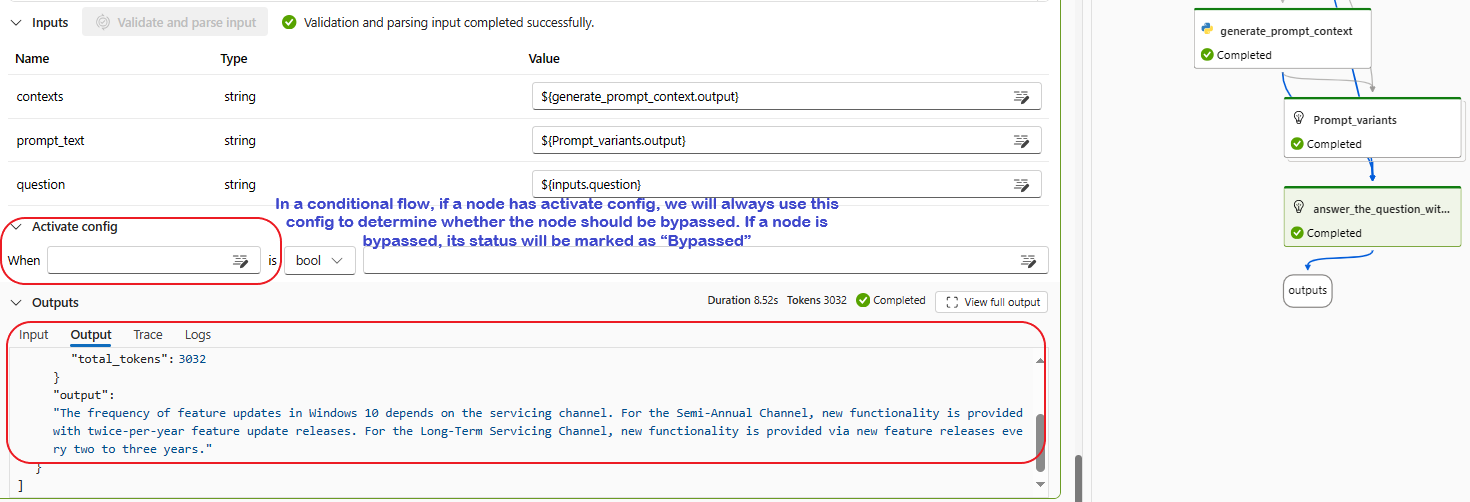Click lightbulb icon on answer_the_question node

coord(1299,208)
